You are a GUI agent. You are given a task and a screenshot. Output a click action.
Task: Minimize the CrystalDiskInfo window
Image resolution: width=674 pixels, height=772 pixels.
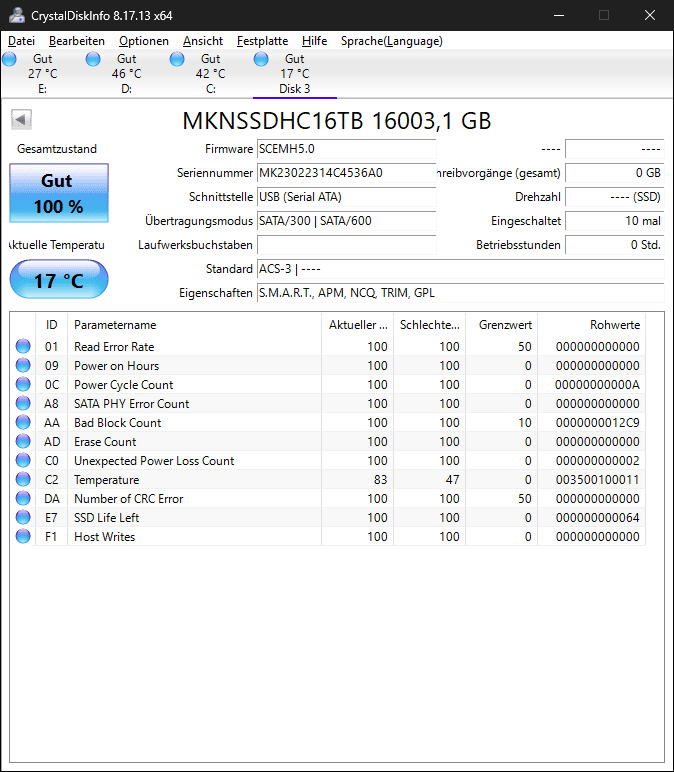click(x=559, y=15)
